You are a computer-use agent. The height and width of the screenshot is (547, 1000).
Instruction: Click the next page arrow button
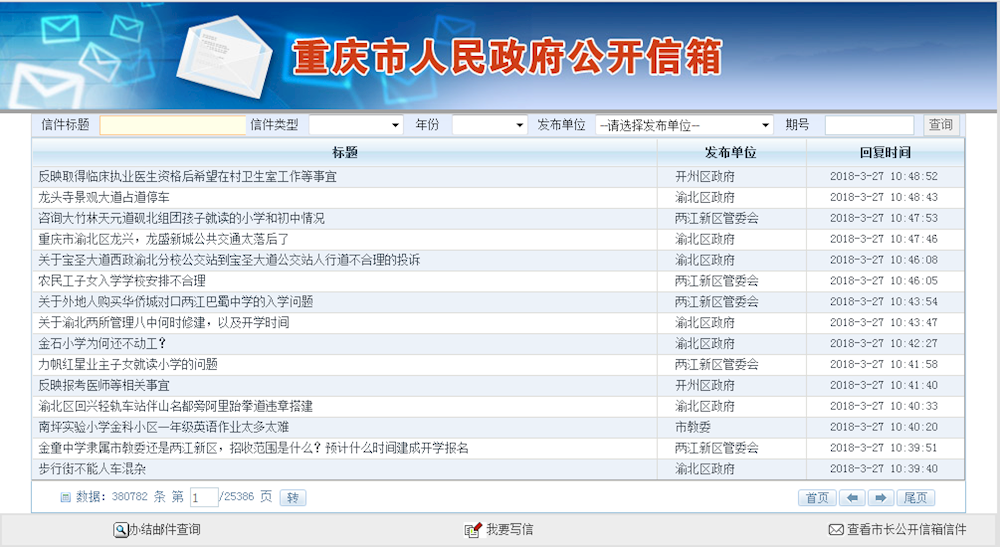click(881, 498)
